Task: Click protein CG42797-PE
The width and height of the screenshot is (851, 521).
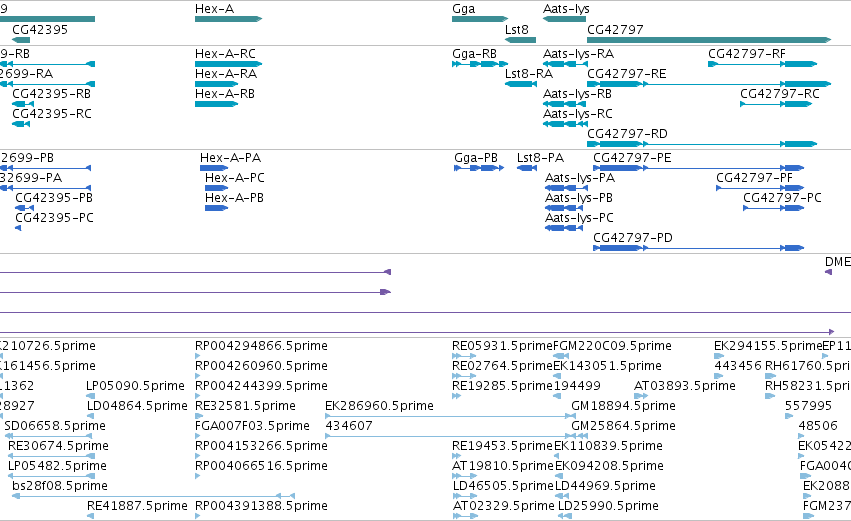Action: pos(698,168)
